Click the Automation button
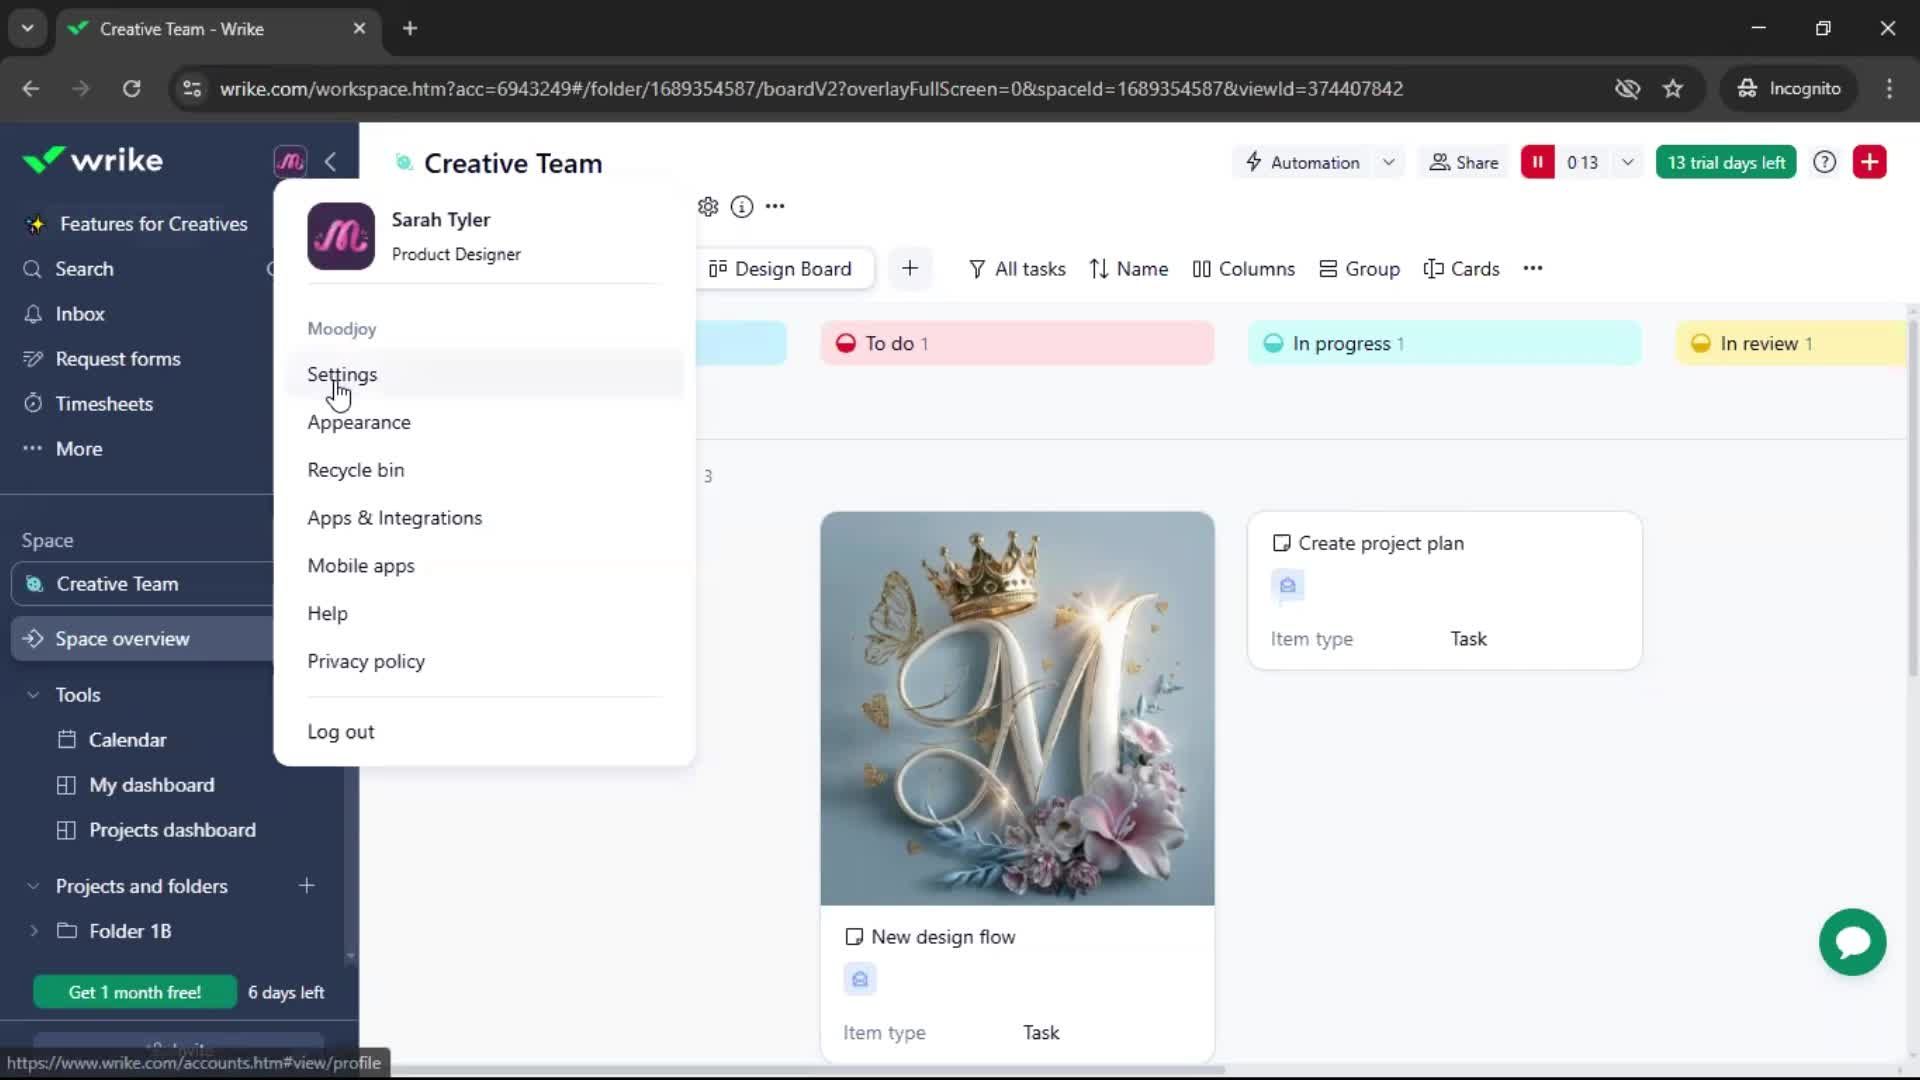1920x1080 pixels. click(1303, 162)
